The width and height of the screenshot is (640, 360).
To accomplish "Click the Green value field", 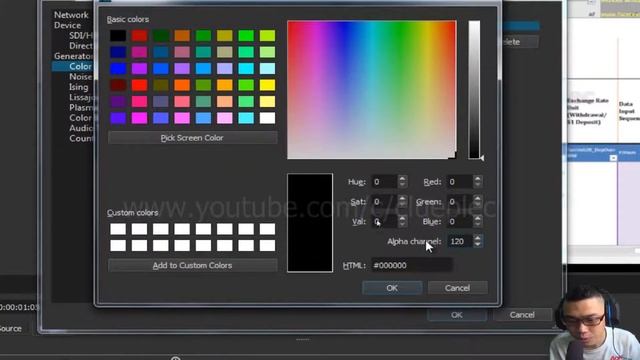I will (x=460, y=202).
